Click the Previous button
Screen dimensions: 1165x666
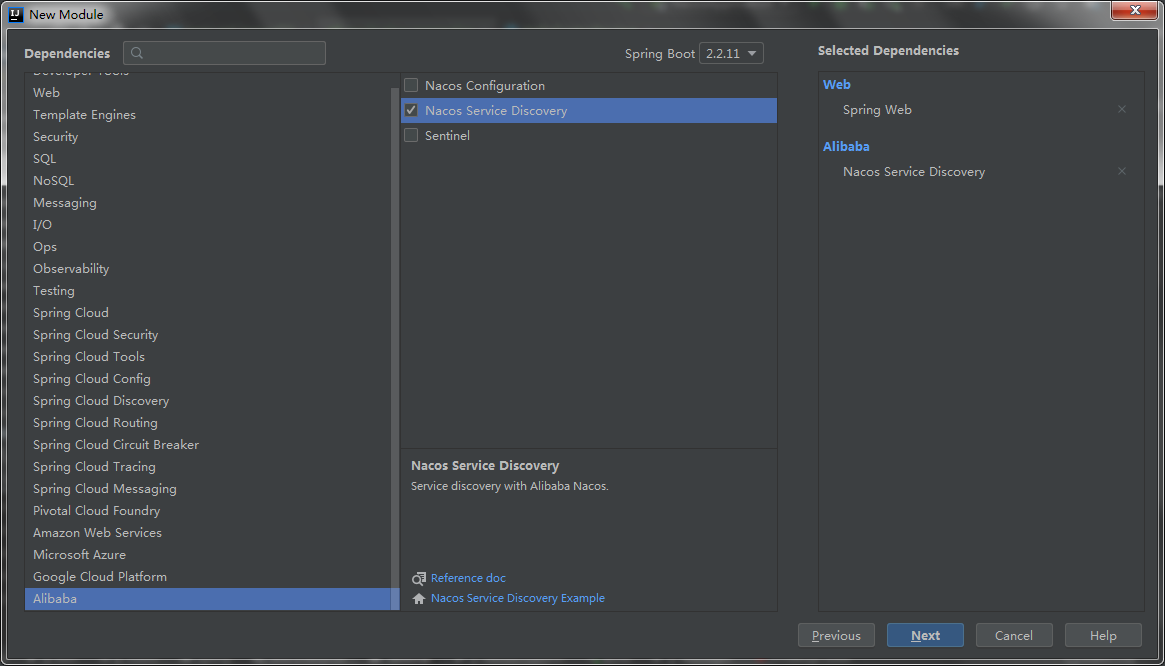pyautogui.click(x=836, y=636)
